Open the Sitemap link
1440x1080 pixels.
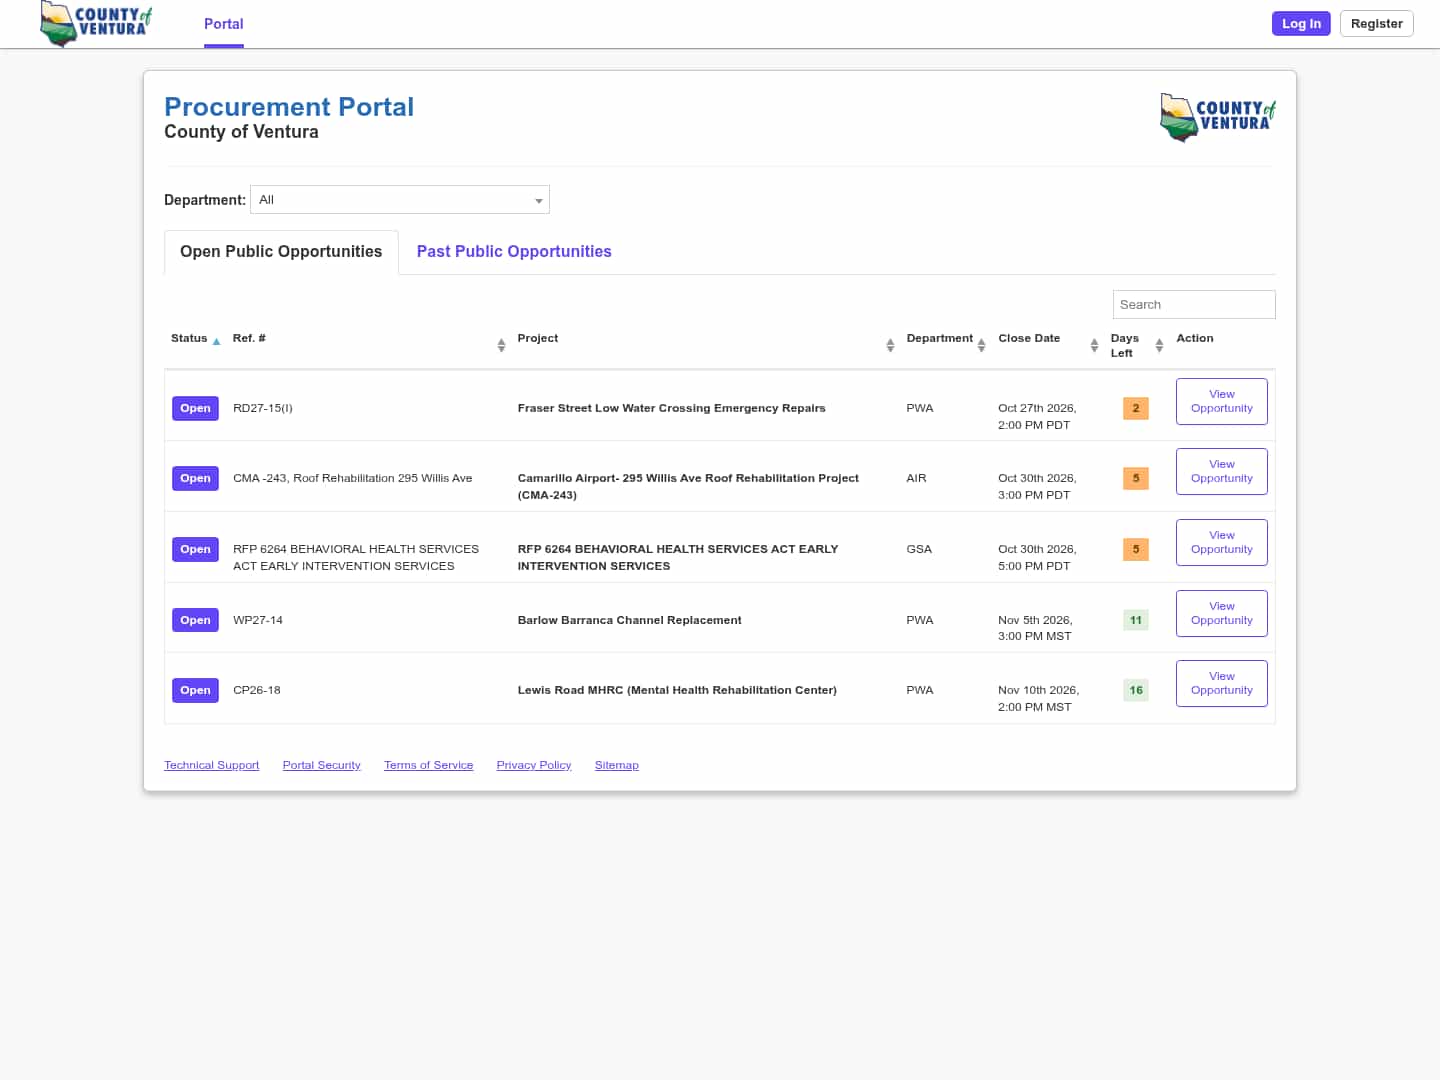coord(616,765)
